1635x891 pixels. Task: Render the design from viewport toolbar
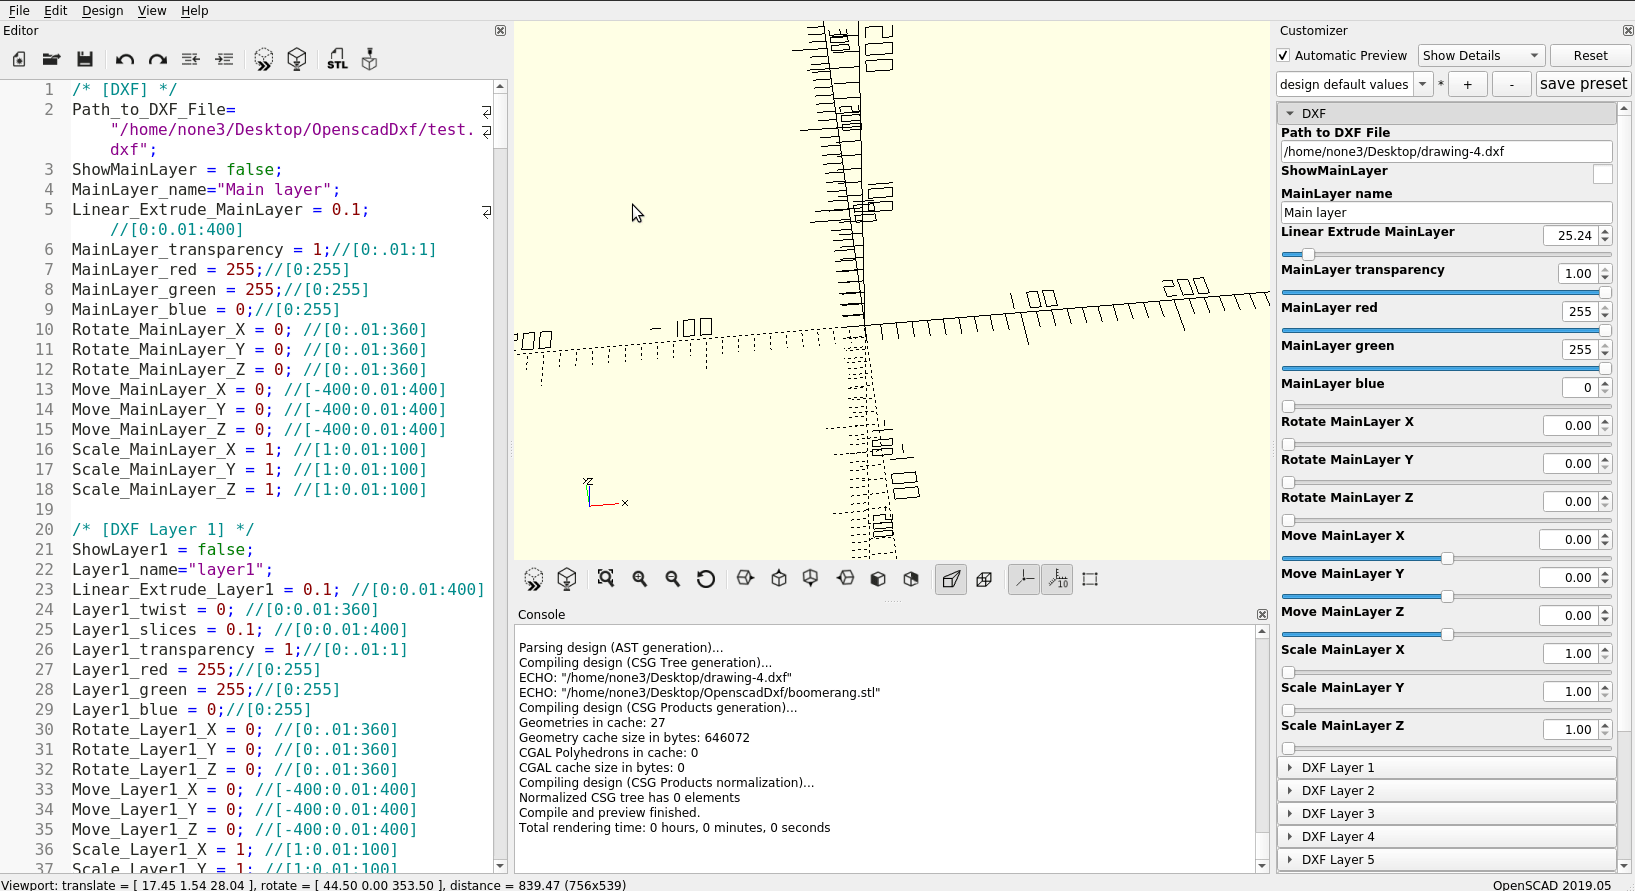[567, 579]
